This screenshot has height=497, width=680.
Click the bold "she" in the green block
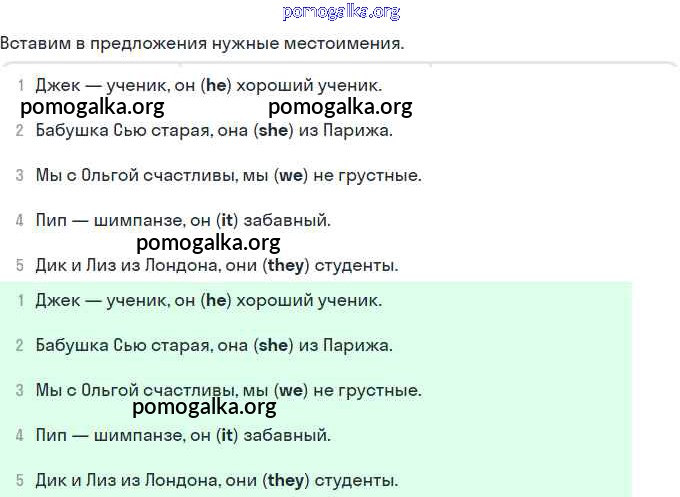[273, 345]
